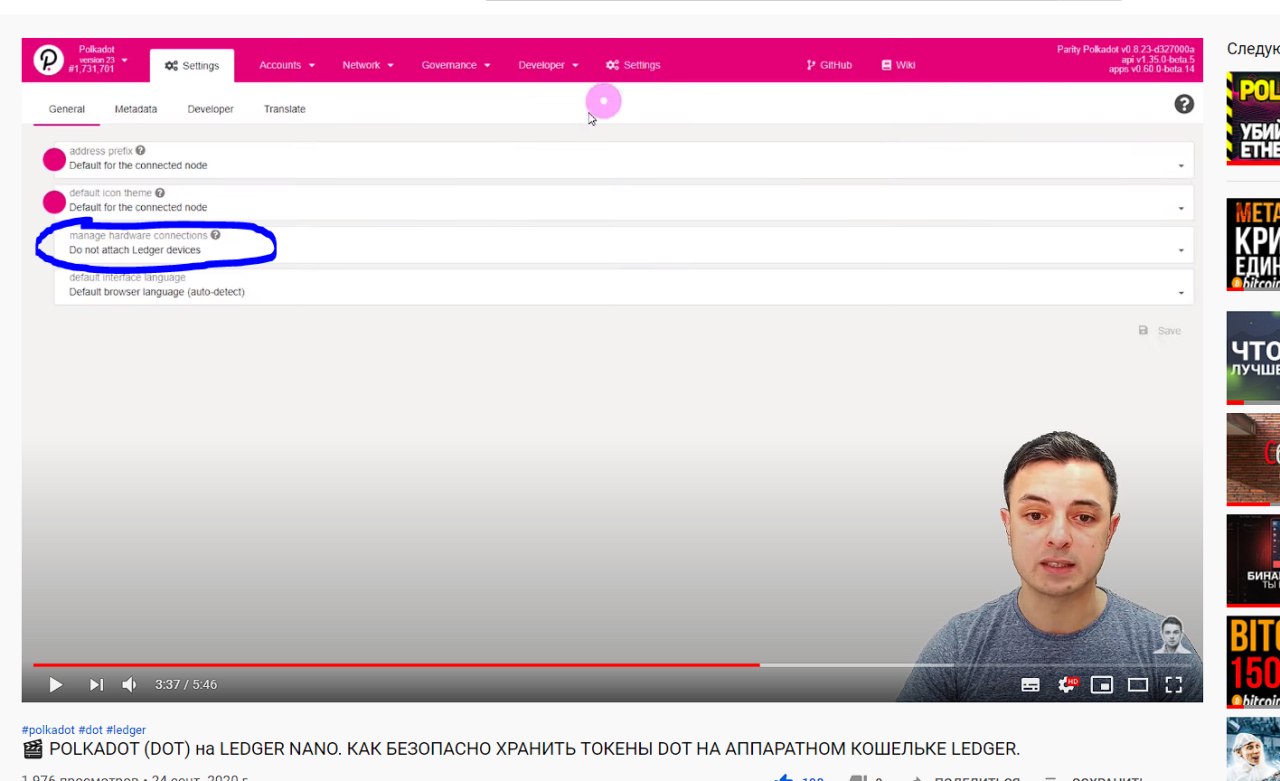
Task: Open the Developer menu
Action: (548, 65)
